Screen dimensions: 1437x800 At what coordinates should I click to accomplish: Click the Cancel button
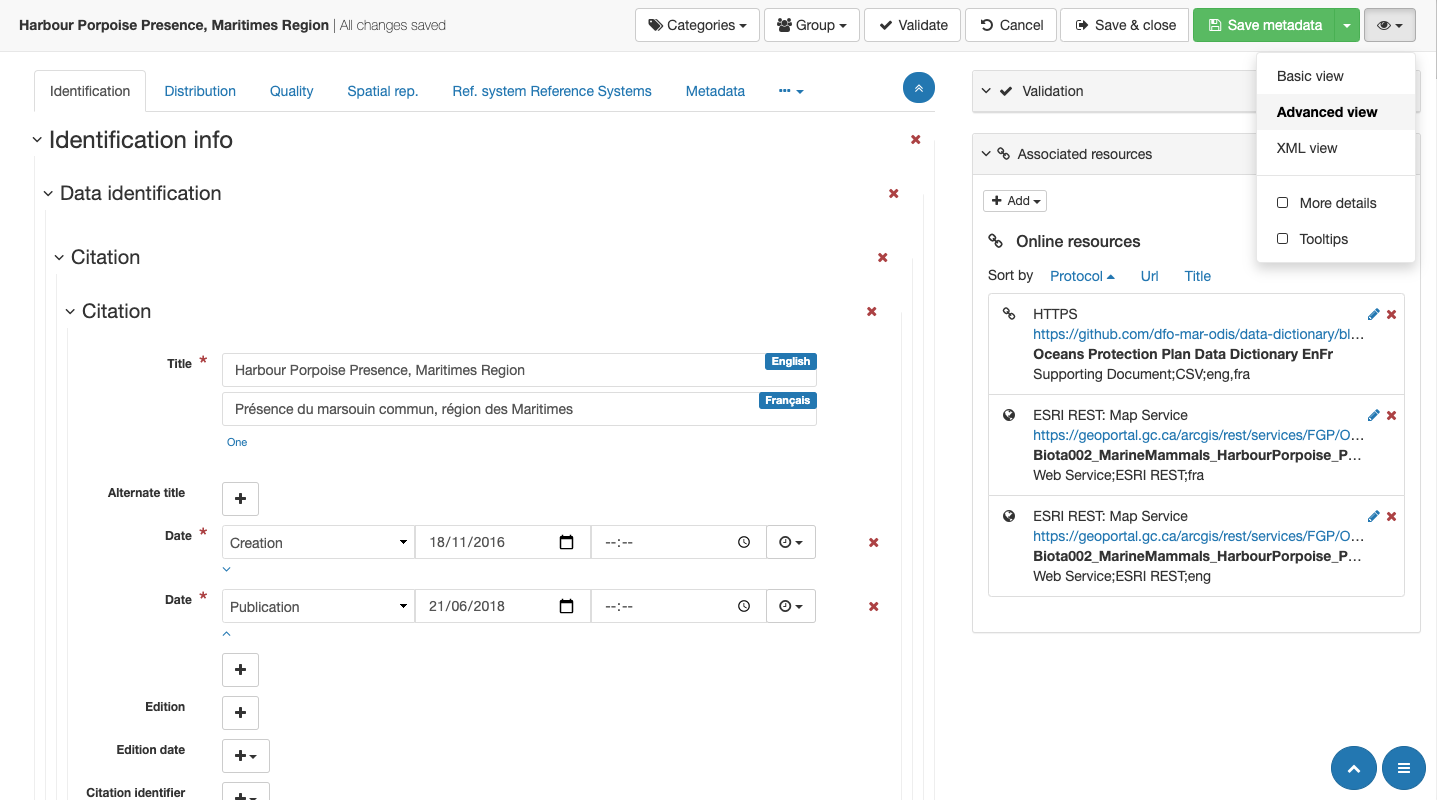pos(1011,25)
